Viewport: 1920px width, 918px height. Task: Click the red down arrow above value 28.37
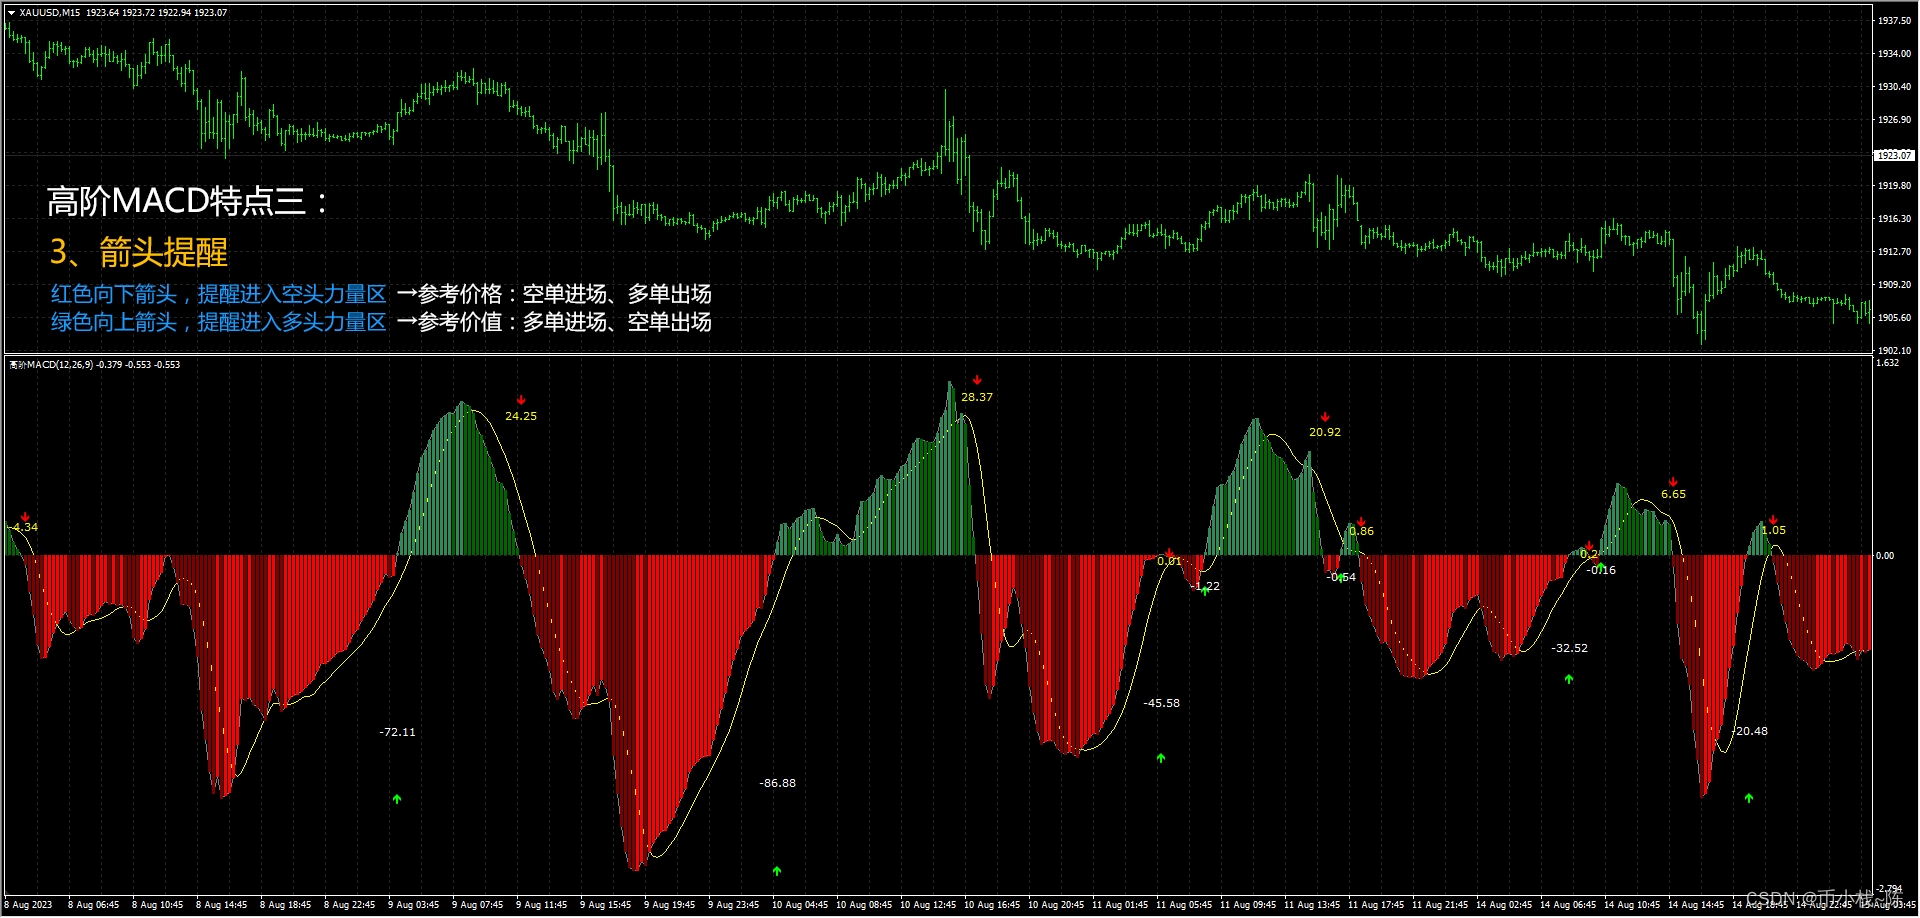[x=978, y=380]
